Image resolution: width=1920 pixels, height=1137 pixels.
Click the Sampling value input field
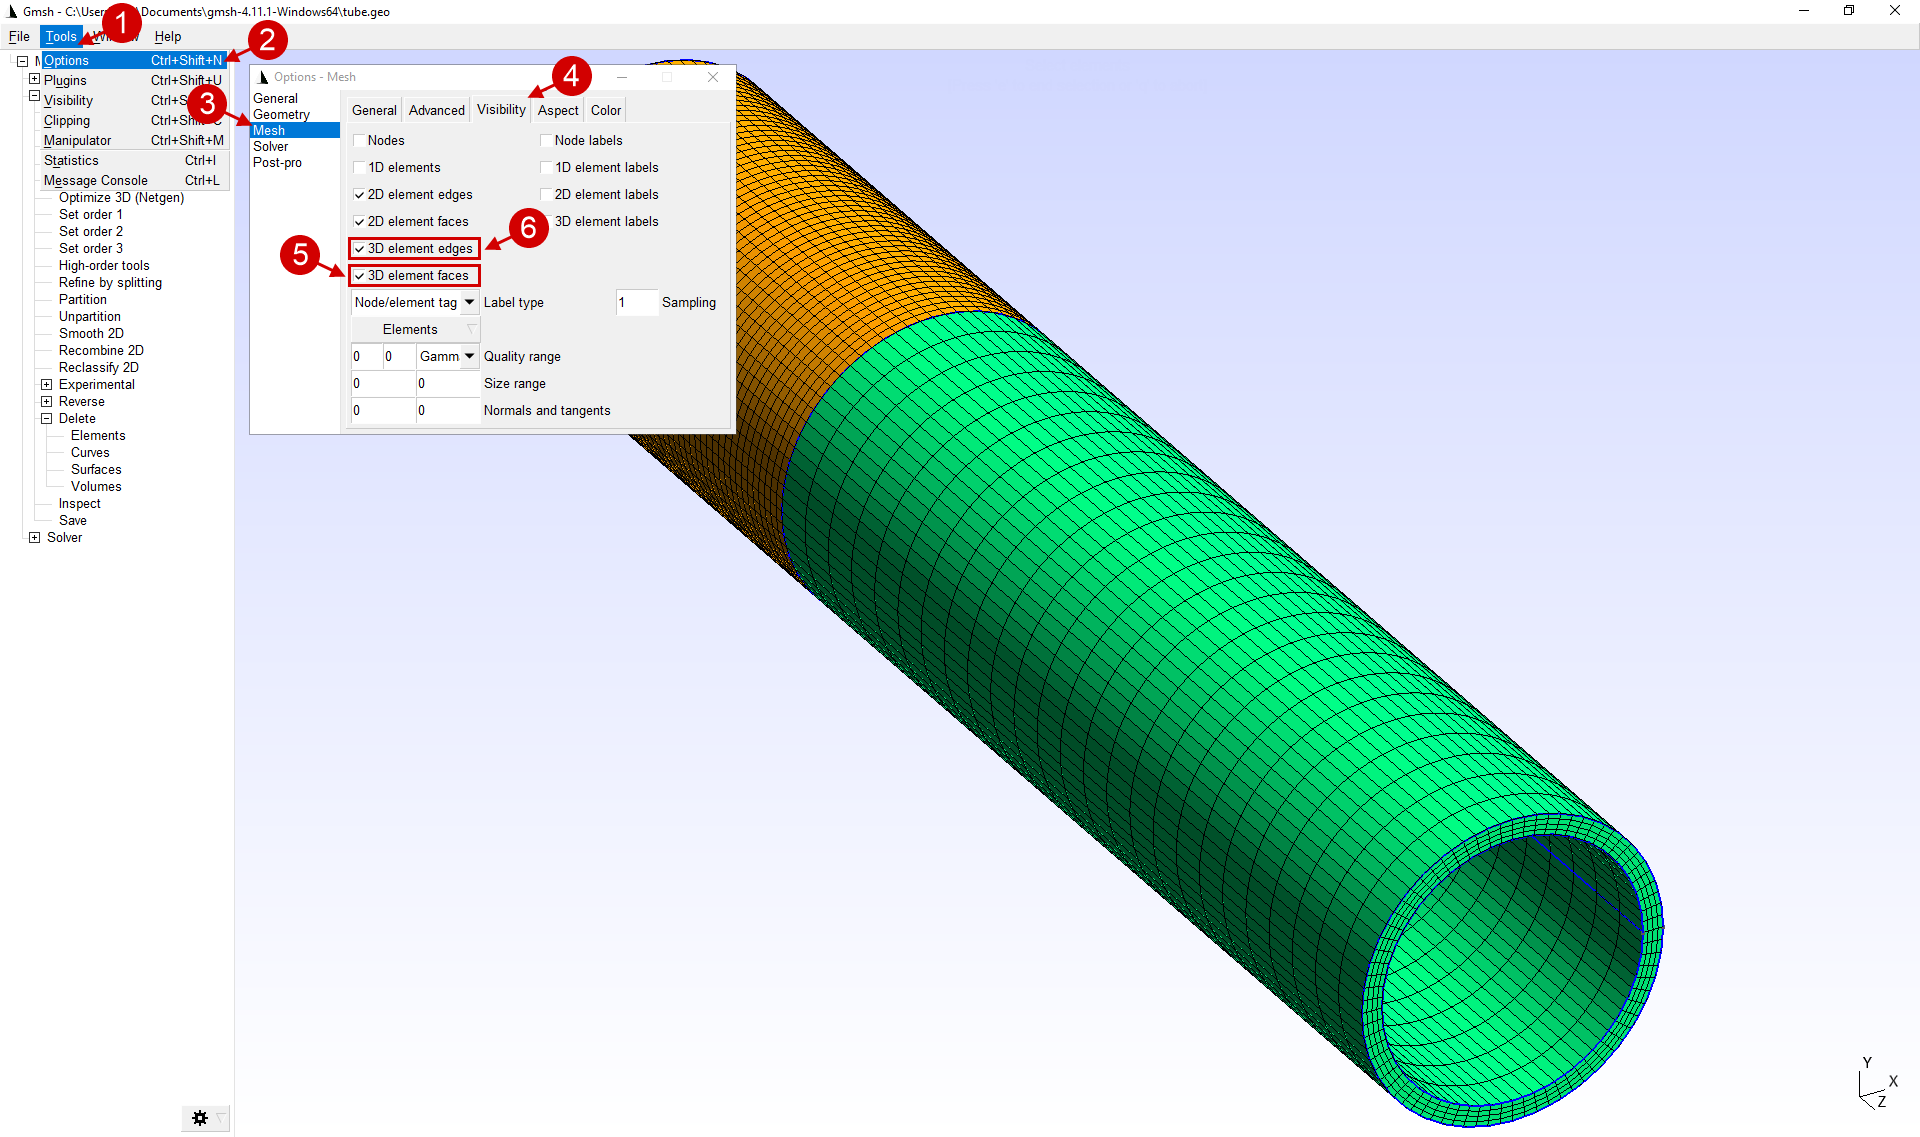tap(635, 302)
